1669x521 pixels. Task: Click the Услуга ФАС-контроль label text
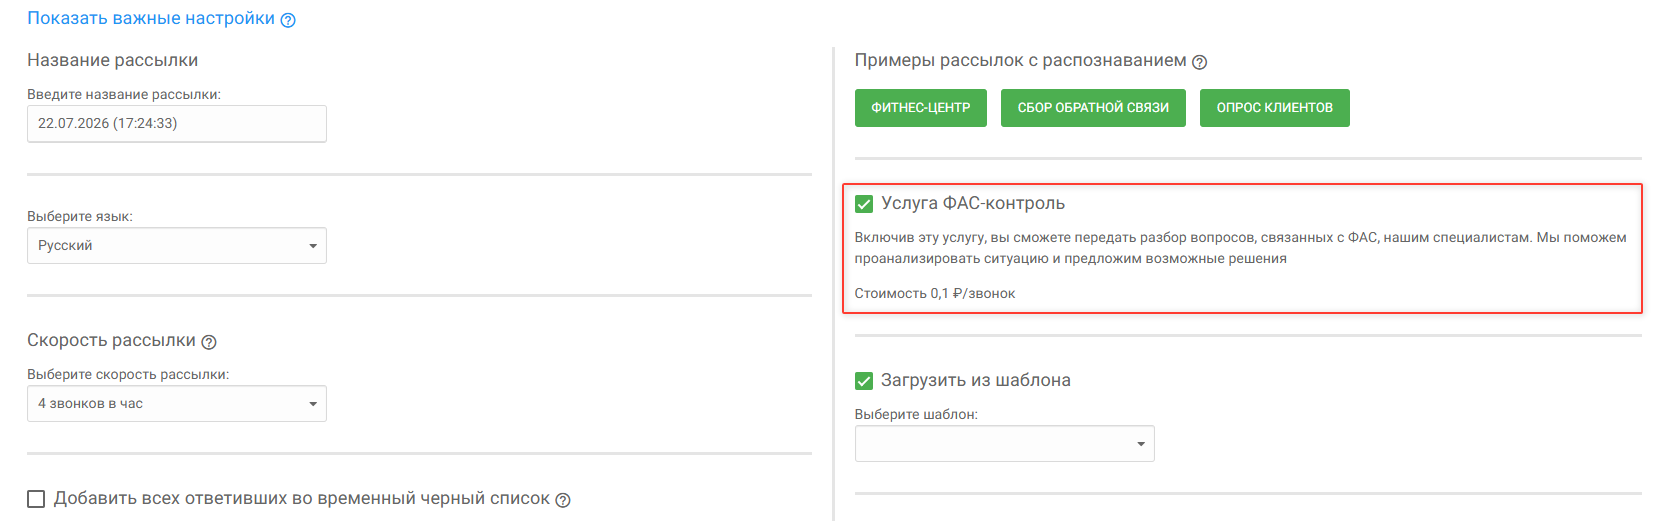[x=973, y=203]
